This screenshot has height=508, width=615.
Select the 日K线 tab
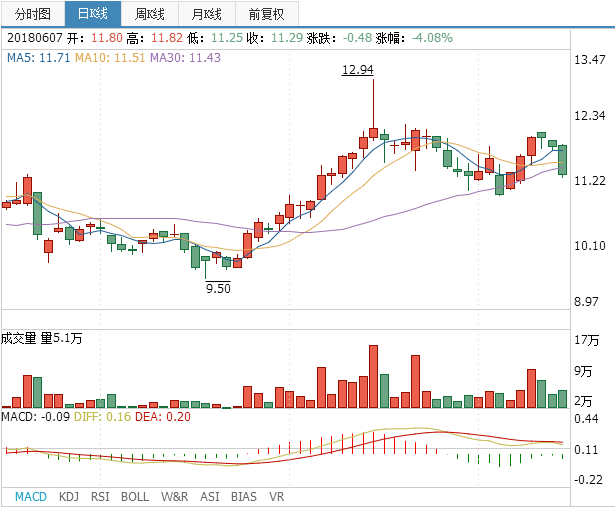tap(93, 14)
